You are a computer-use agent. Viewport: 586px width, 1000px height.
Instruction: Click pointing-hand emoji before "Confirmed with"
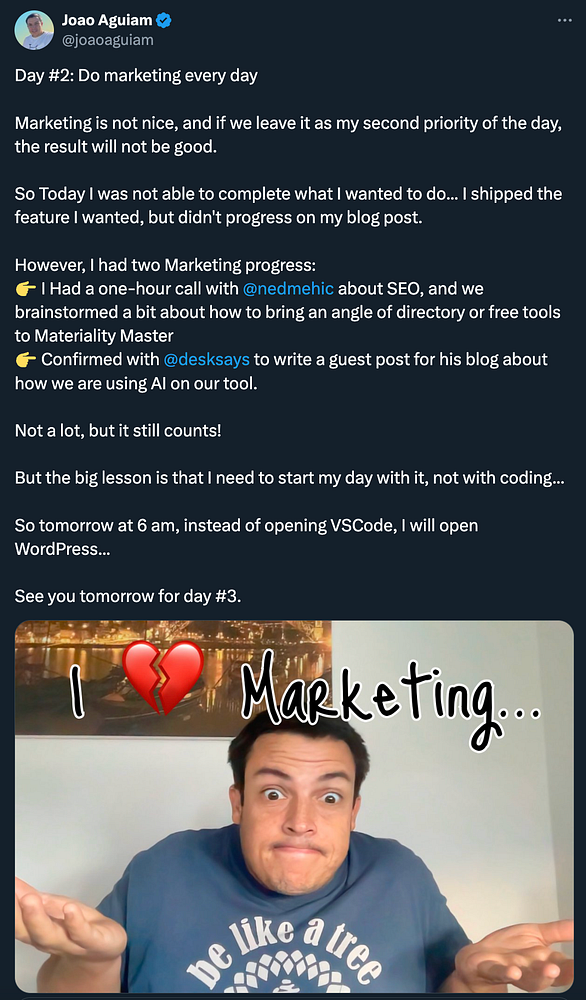(x=26, y=360)
